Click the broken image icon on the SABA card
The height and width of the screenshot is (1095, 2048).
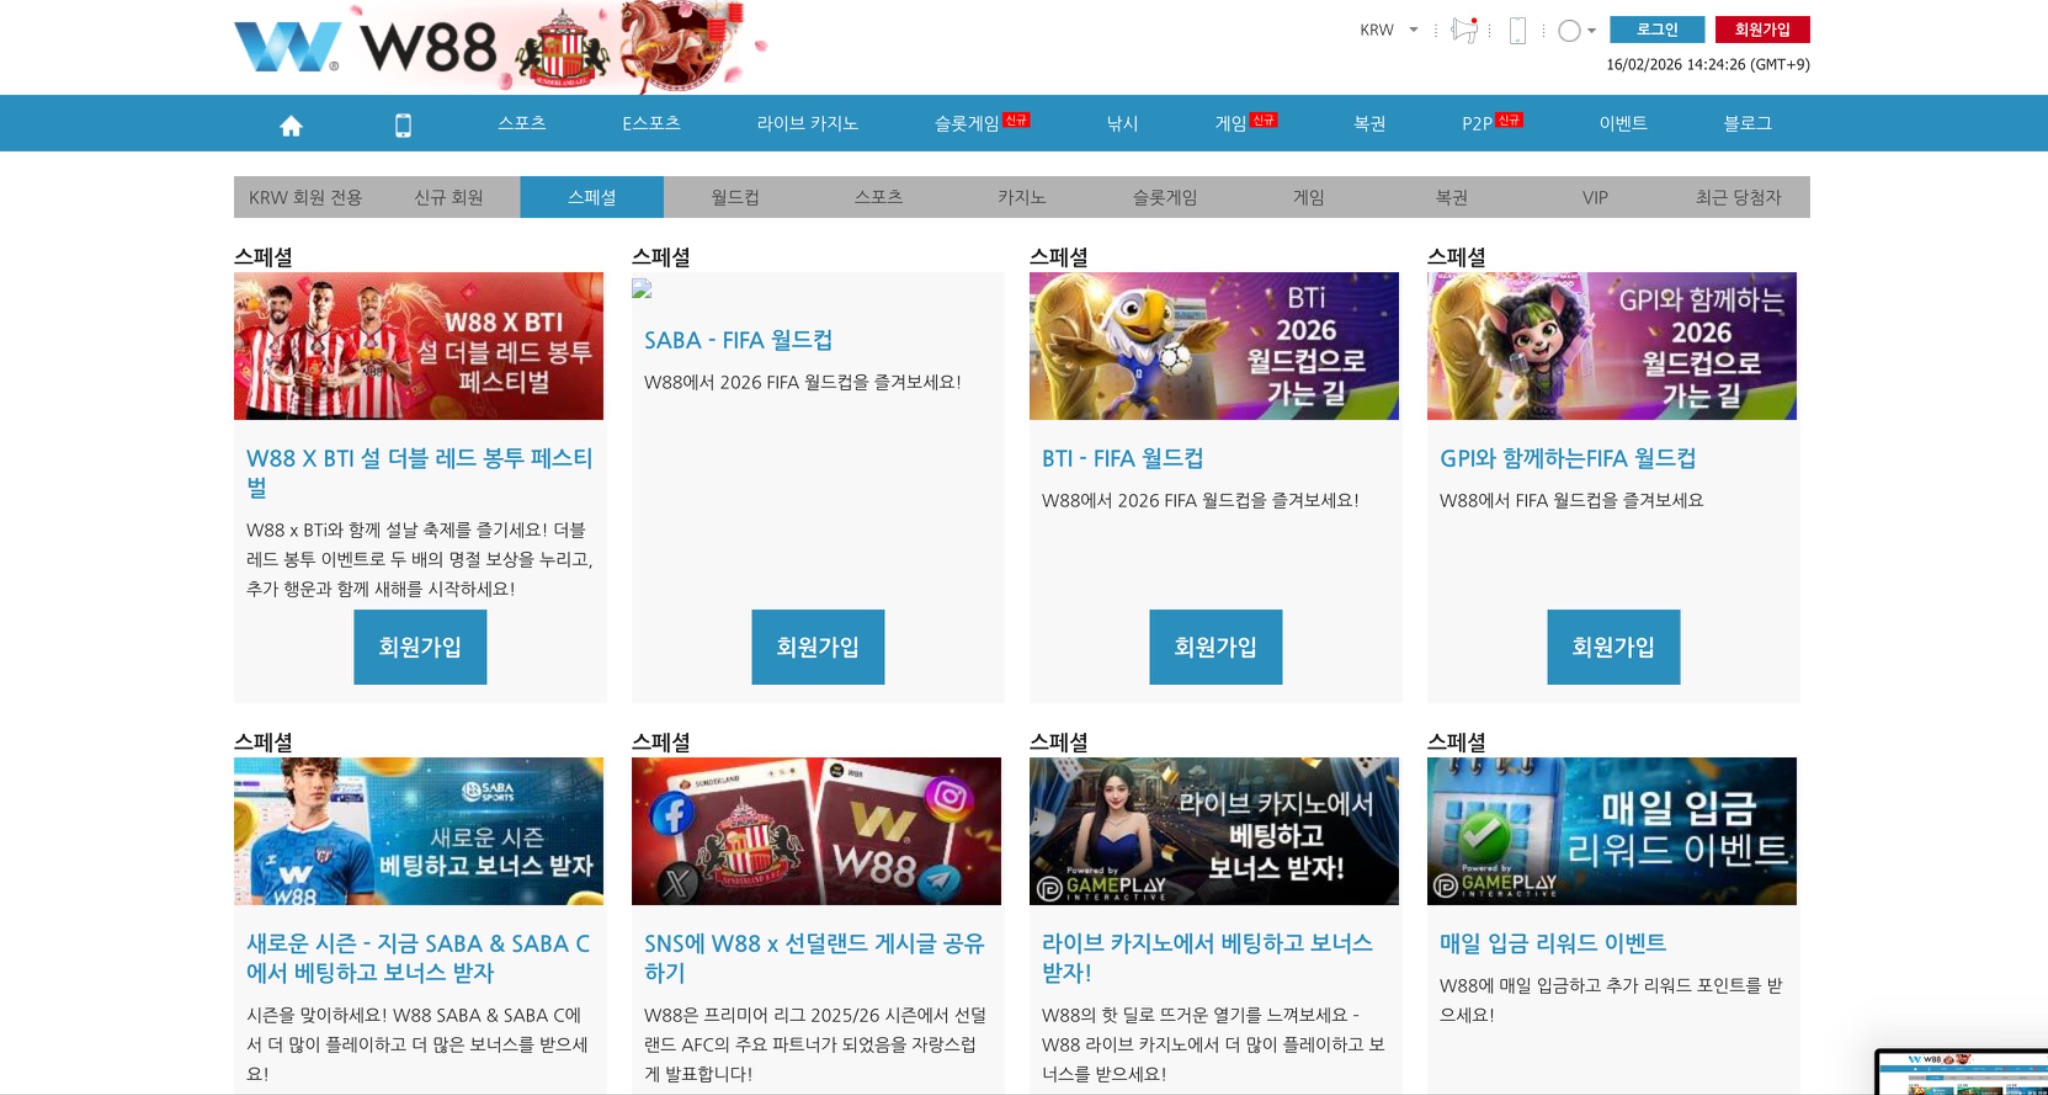click(x=642, y=289)
